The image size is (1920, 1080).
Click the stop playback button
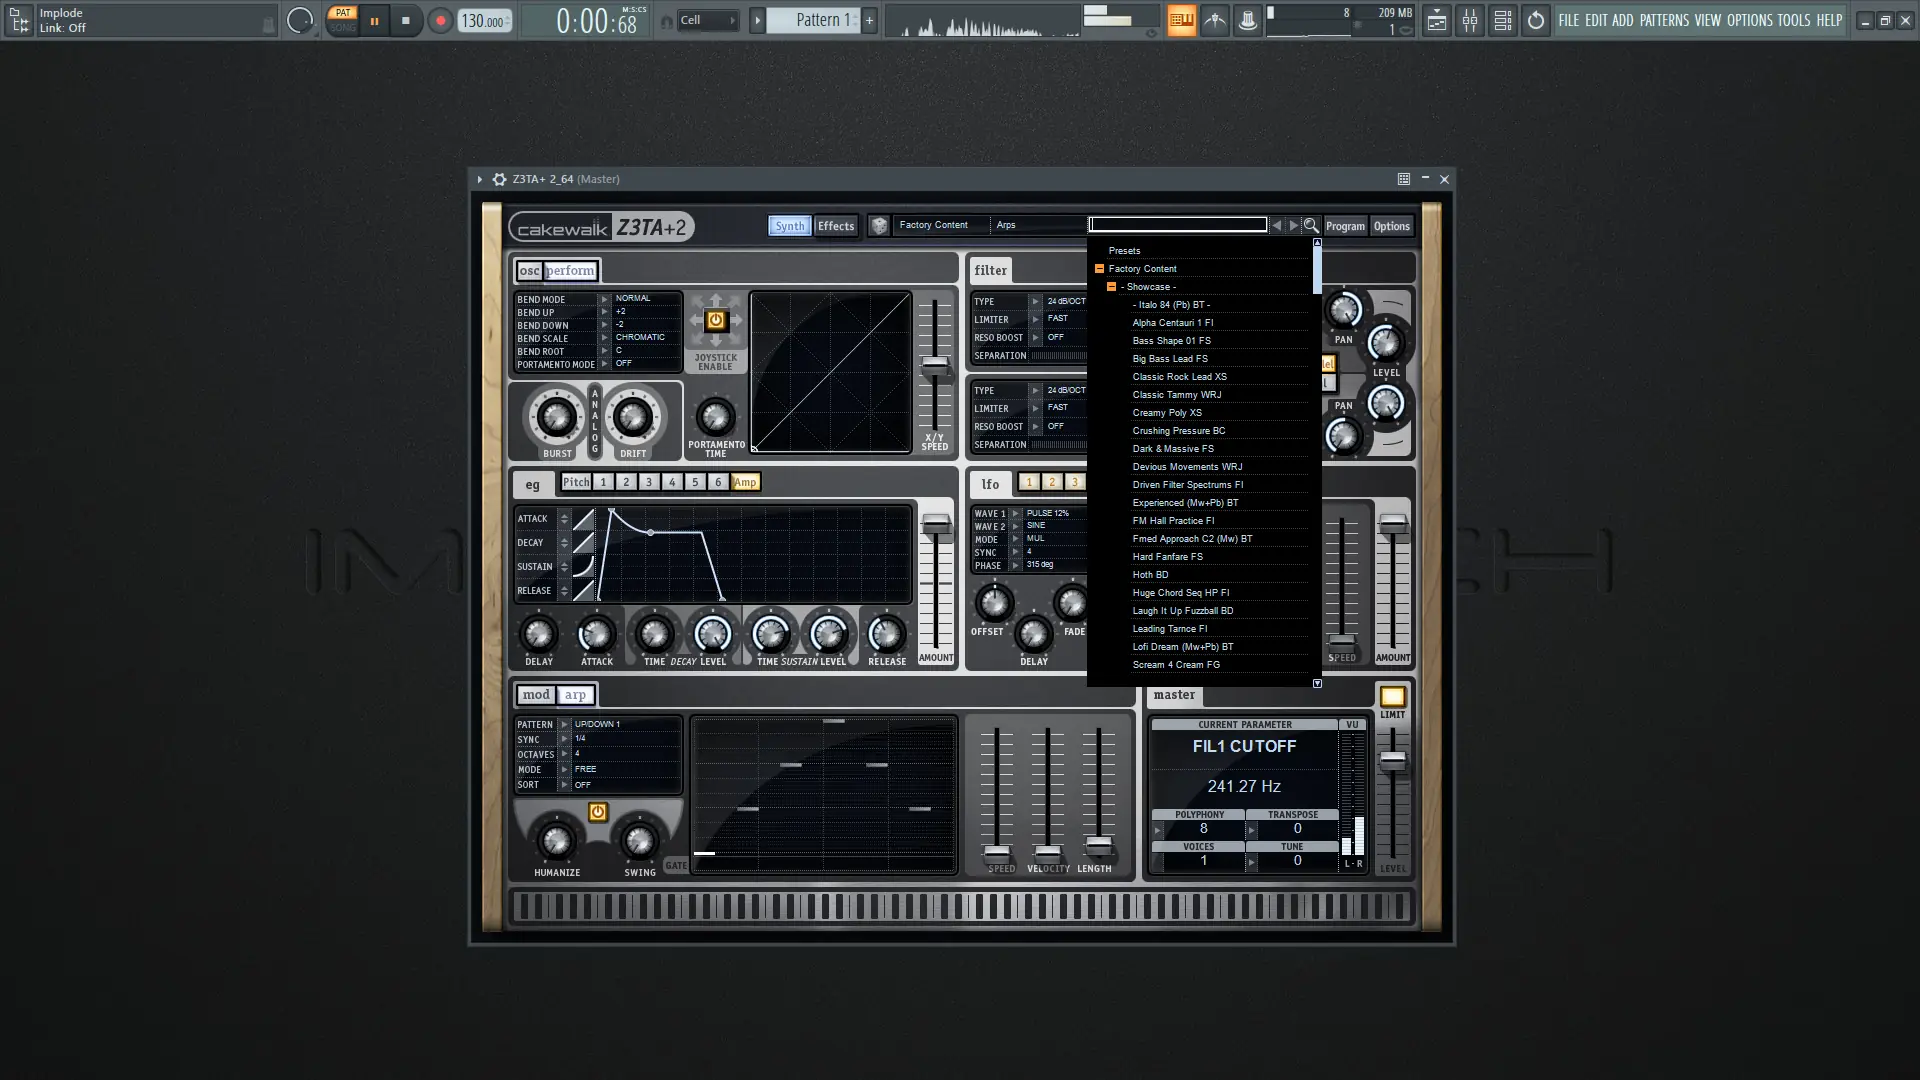[x=405, y=20]
